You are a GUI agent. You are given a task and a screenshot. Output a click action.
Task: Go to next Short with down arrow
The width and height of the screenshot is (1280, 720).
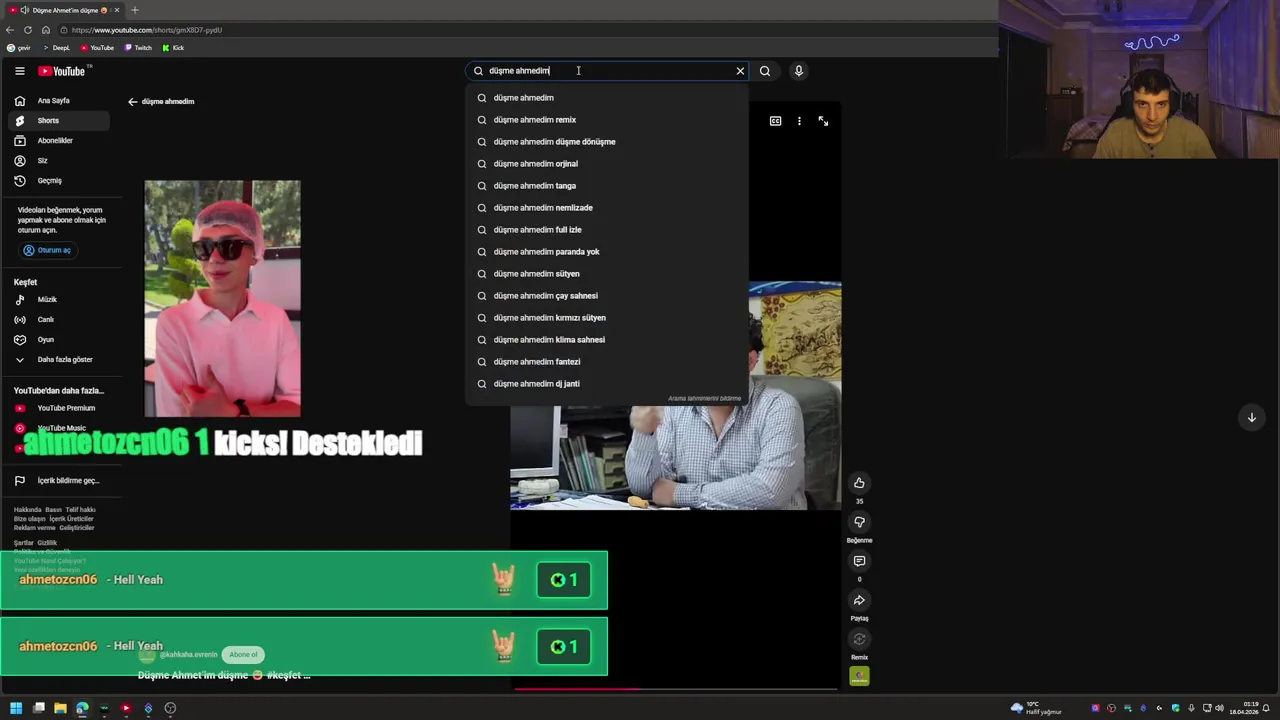[x=1251, y=418]
